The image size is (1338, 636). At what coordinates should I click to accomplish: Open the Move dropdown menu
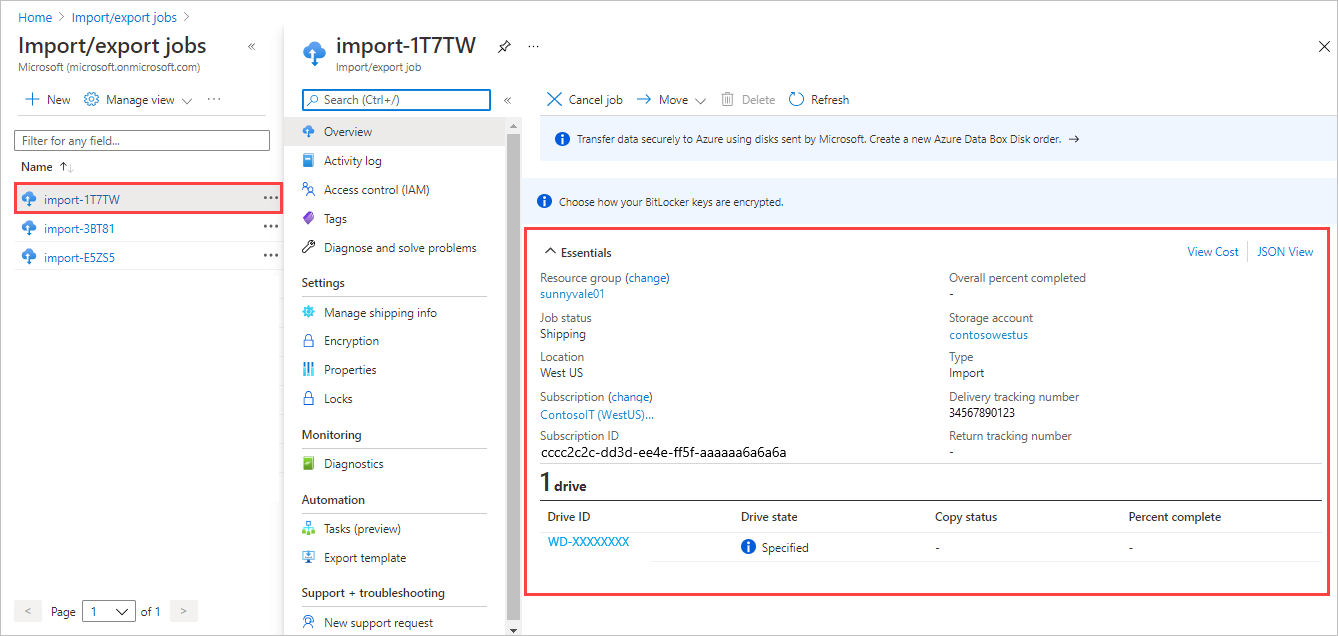coord(671,99)
